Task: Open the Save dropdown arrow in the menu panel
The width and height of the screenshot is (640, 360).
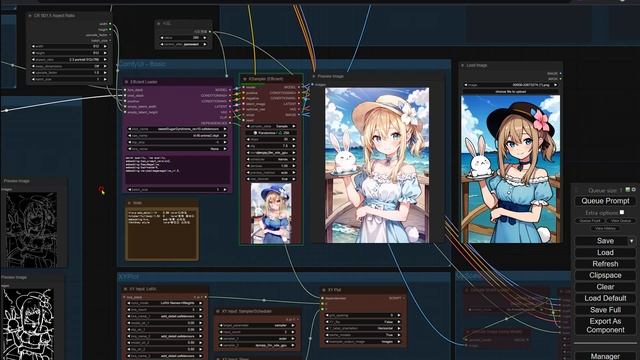Action: coord(631,241)
